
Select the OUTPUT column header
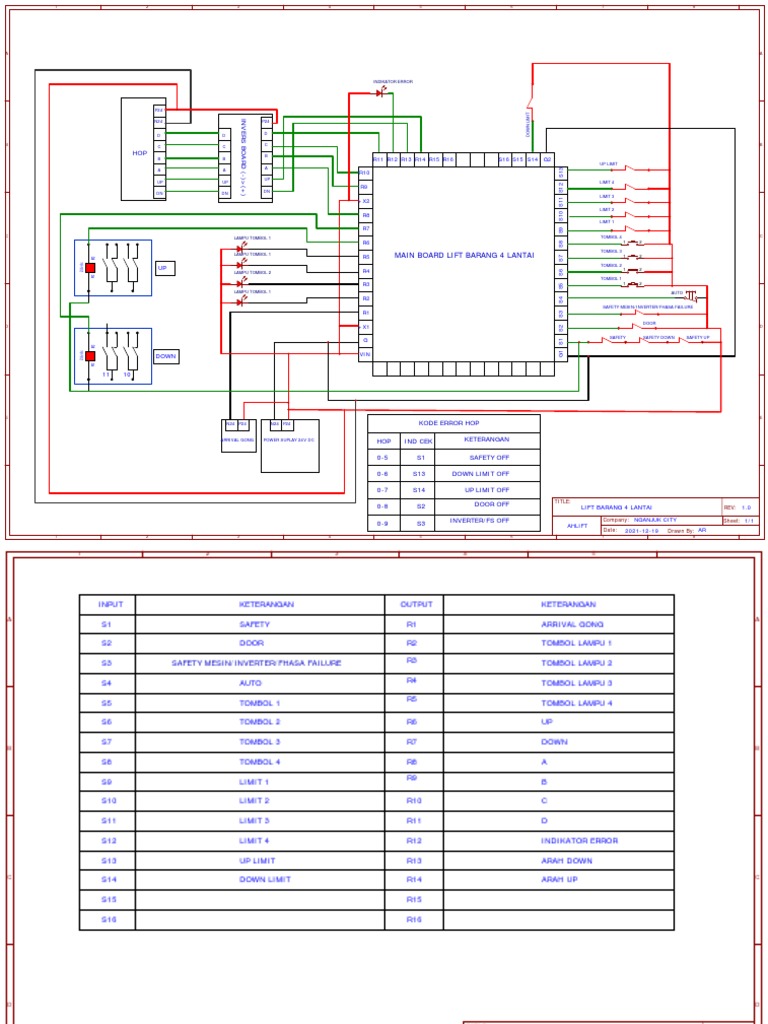pos(415,604)
